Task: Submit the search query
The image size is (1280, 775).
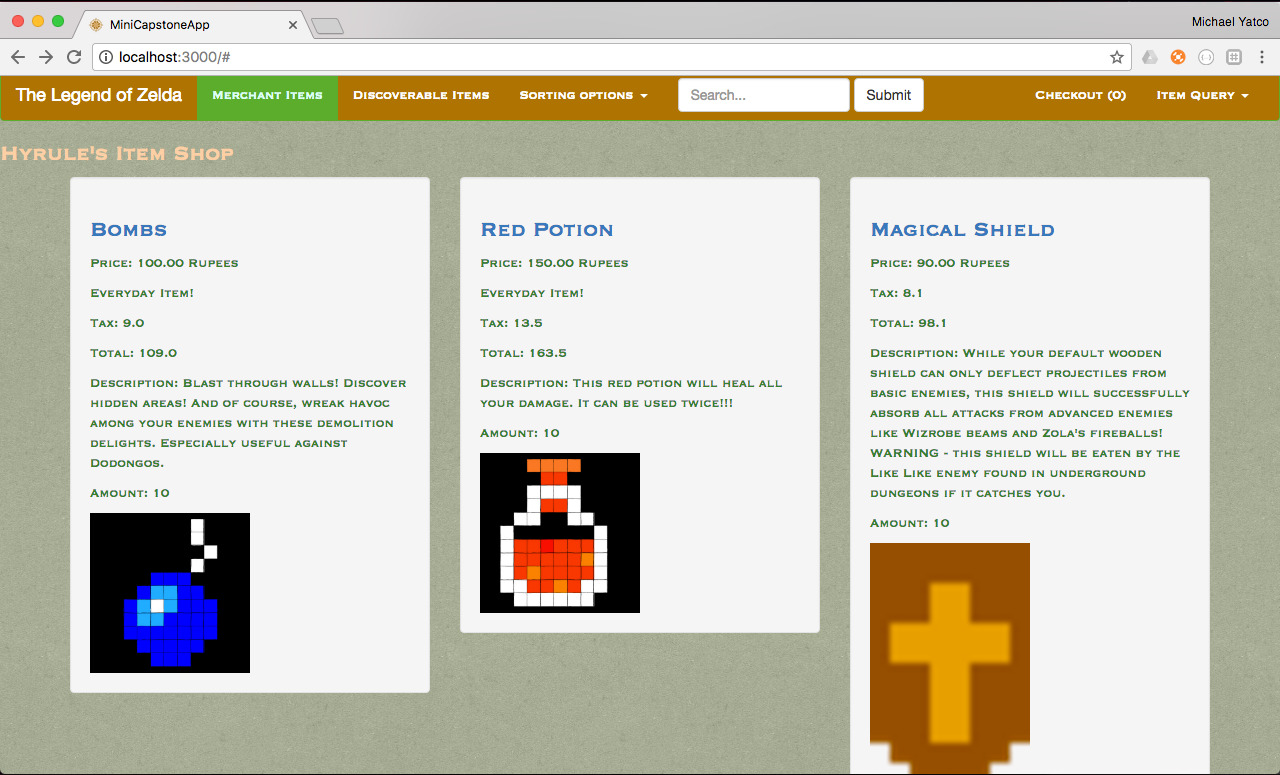Action: [x=889, y=95]
